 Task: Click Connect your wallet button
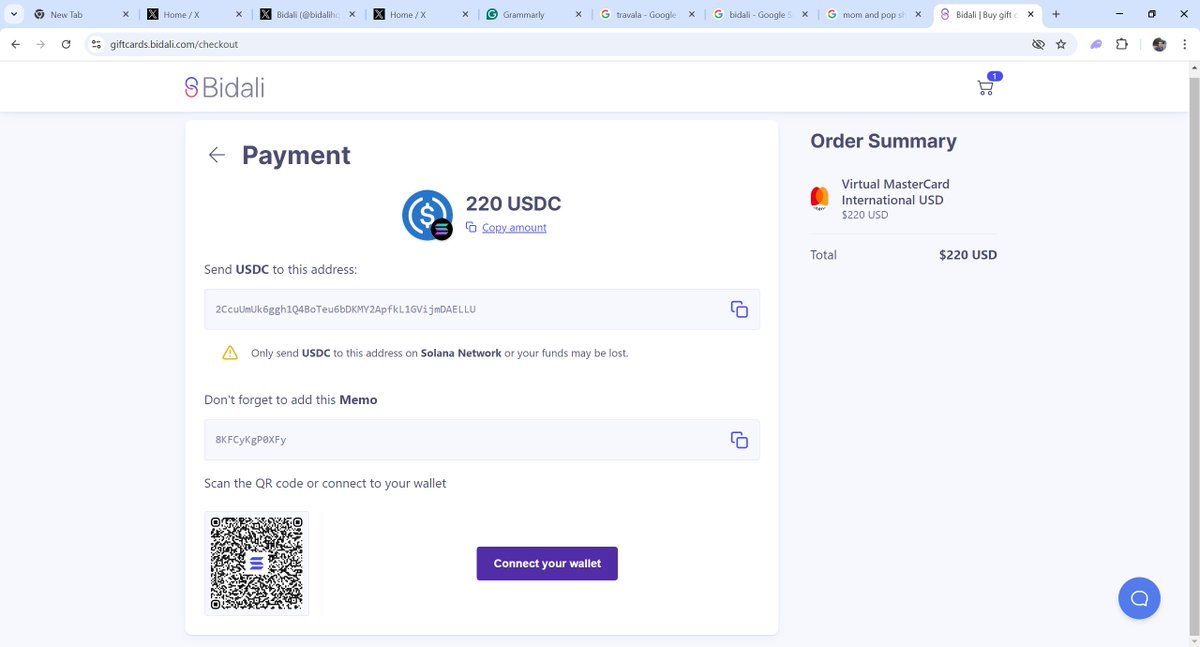547,563
